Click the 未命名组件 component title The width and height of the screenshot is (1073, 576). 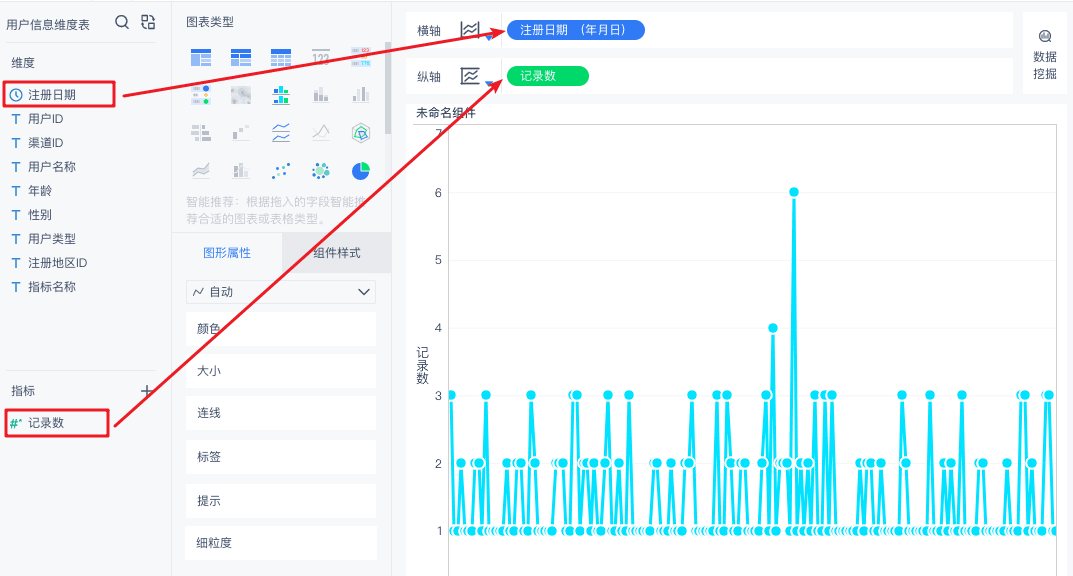(445, 113)
